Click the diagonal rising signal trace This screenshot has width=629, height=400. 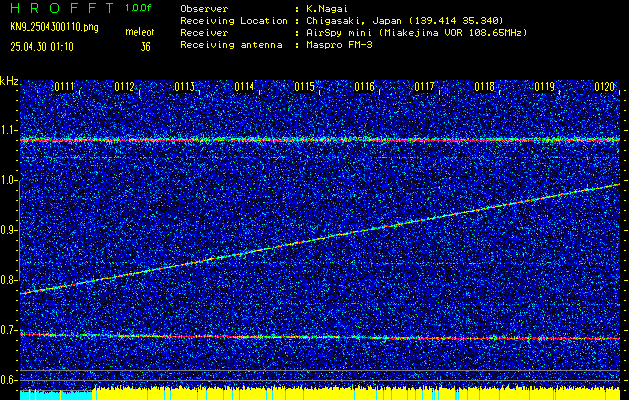click(x=320, y=239)
